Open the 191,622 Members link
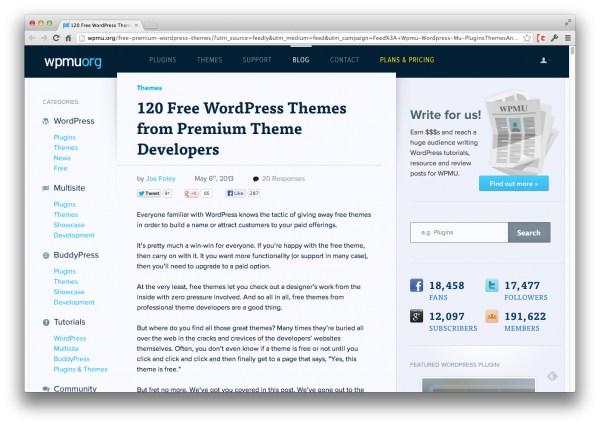Screen dimensions: 600x426 525,322
